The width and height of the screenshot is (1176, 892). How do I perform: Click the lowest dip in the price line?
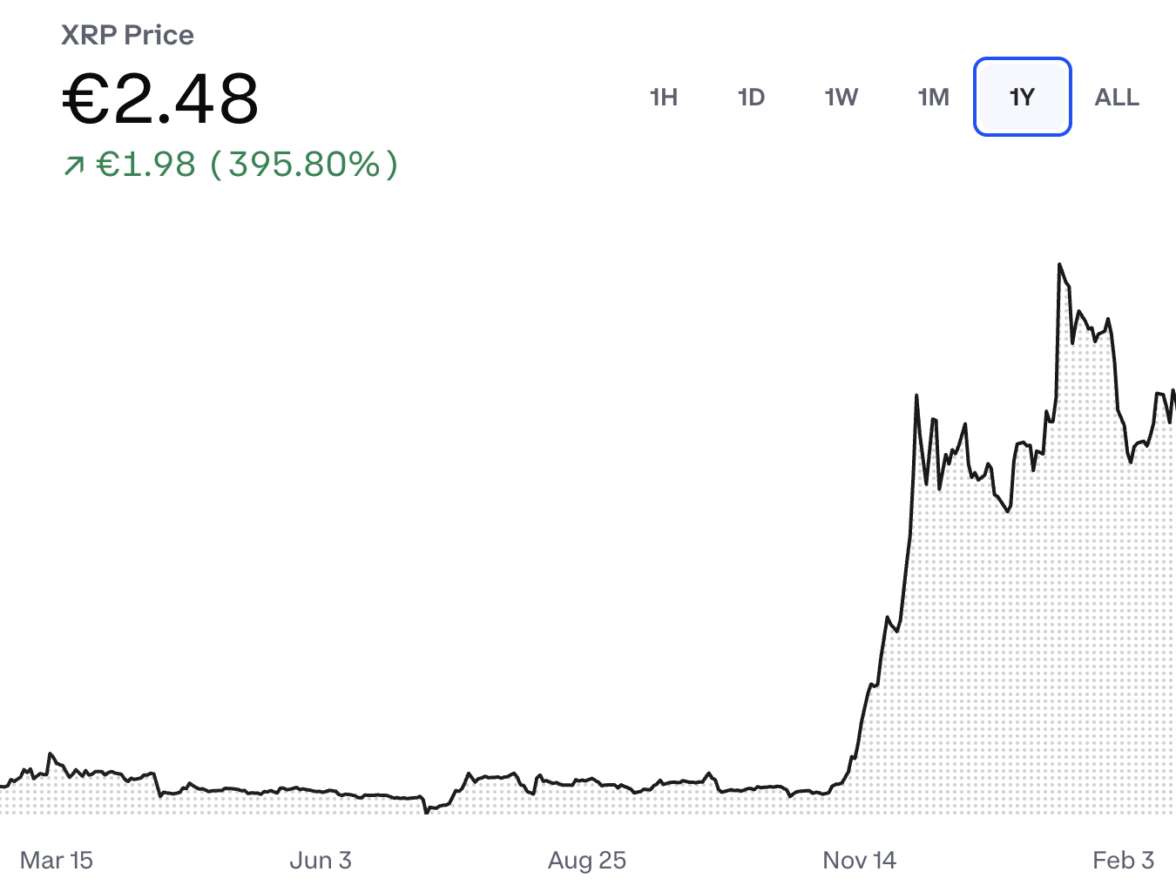(x=426, y=811)
